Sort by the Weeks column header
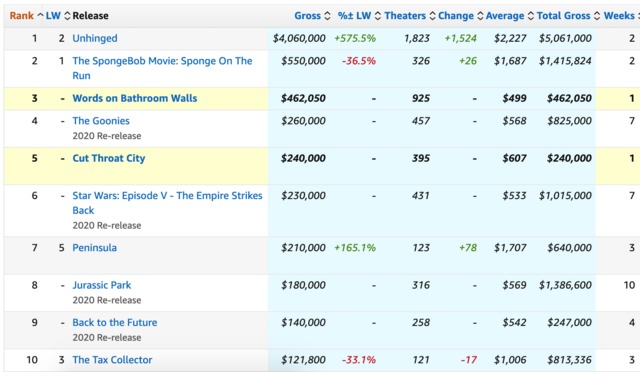 pos(619,16)
